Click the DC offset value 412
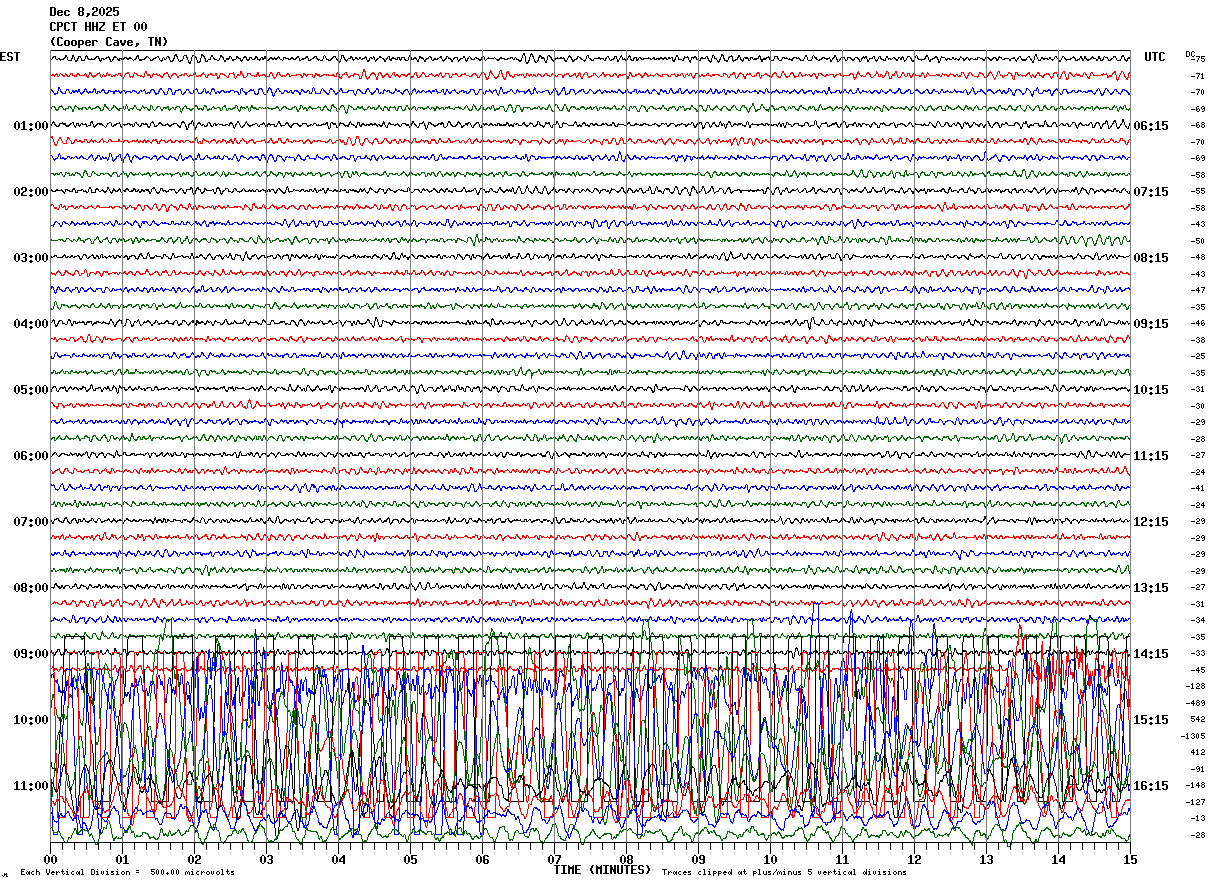1210x886 pixels. (x=1197, y=752)
